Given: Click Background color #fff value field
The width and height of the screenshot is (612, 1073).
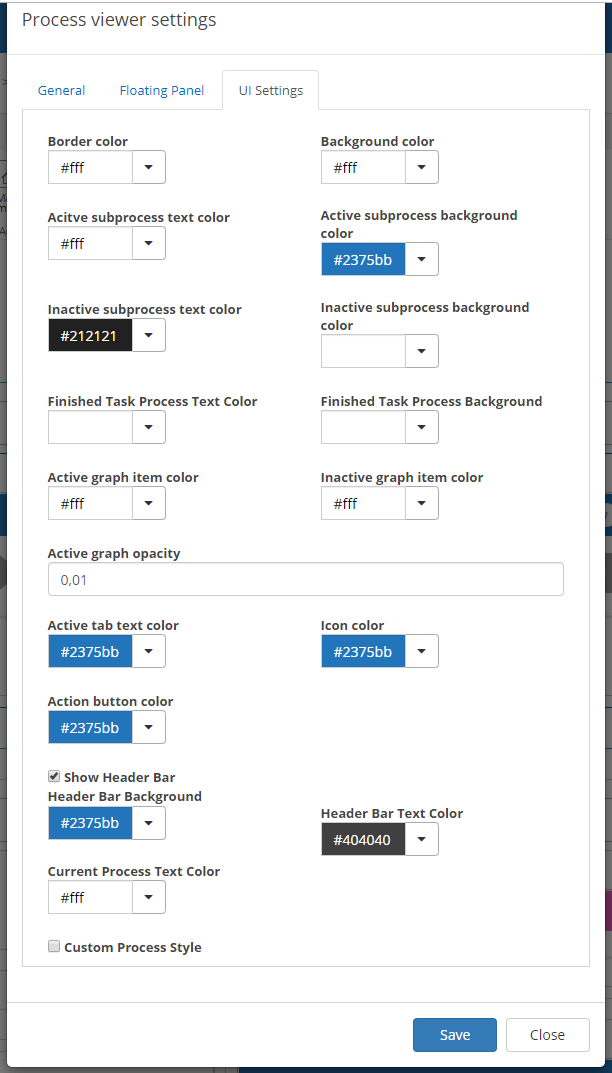Looking at the screenshot, I should click(364, 167).
